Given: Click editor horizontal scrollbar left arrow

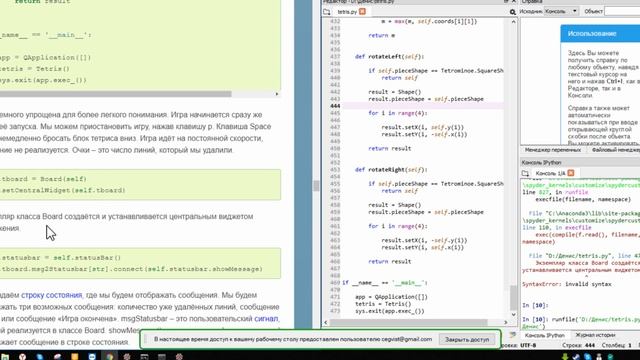Looking at the screenshot, I should pyautogui.click(x=325, y=322).
